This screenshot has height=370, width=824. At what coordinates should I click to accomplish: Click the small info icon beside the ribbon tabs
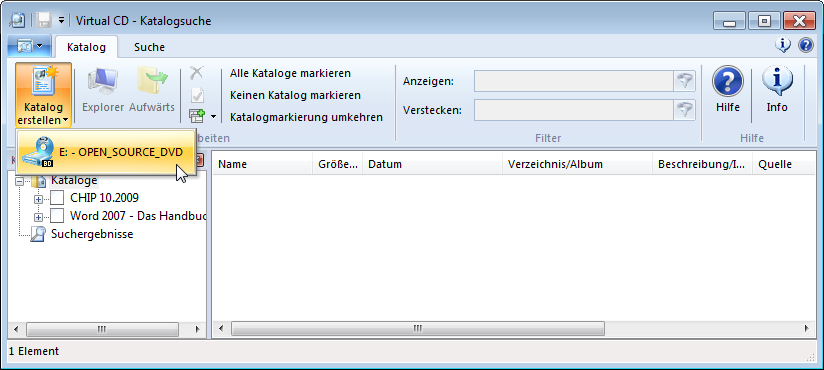(783, 46)
